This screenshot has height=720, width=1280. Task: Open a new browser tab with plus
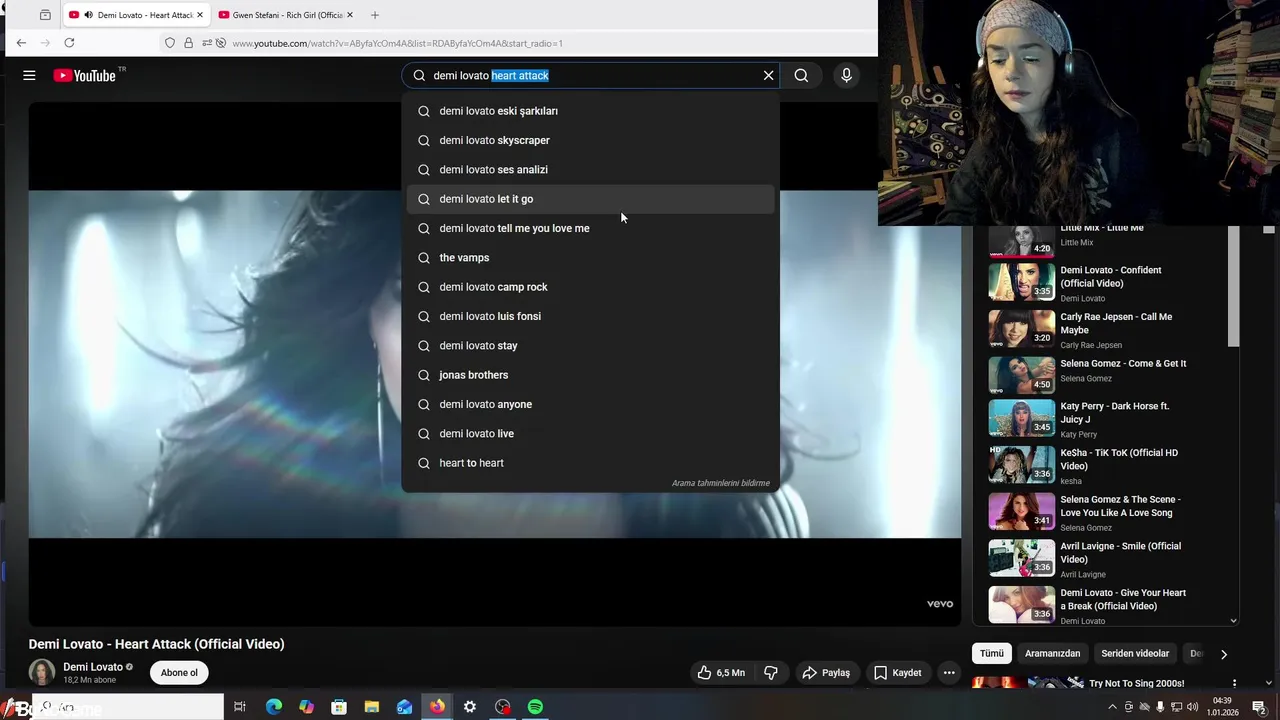click(x=375, y=15)
